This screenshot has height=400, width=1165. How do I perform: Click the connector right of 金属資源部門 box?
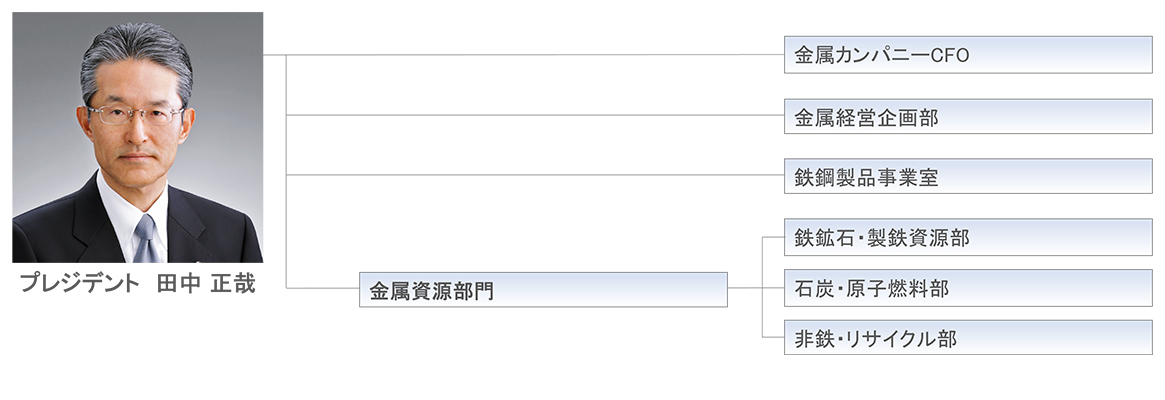point(744,289)
